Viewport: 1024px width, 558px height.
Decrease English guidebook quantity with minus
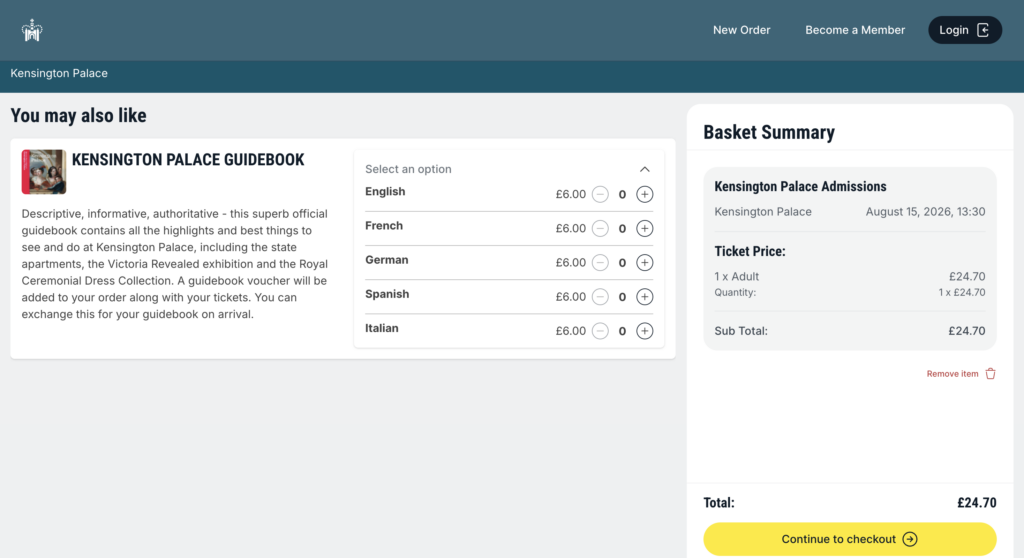click(x=600, y=194)
